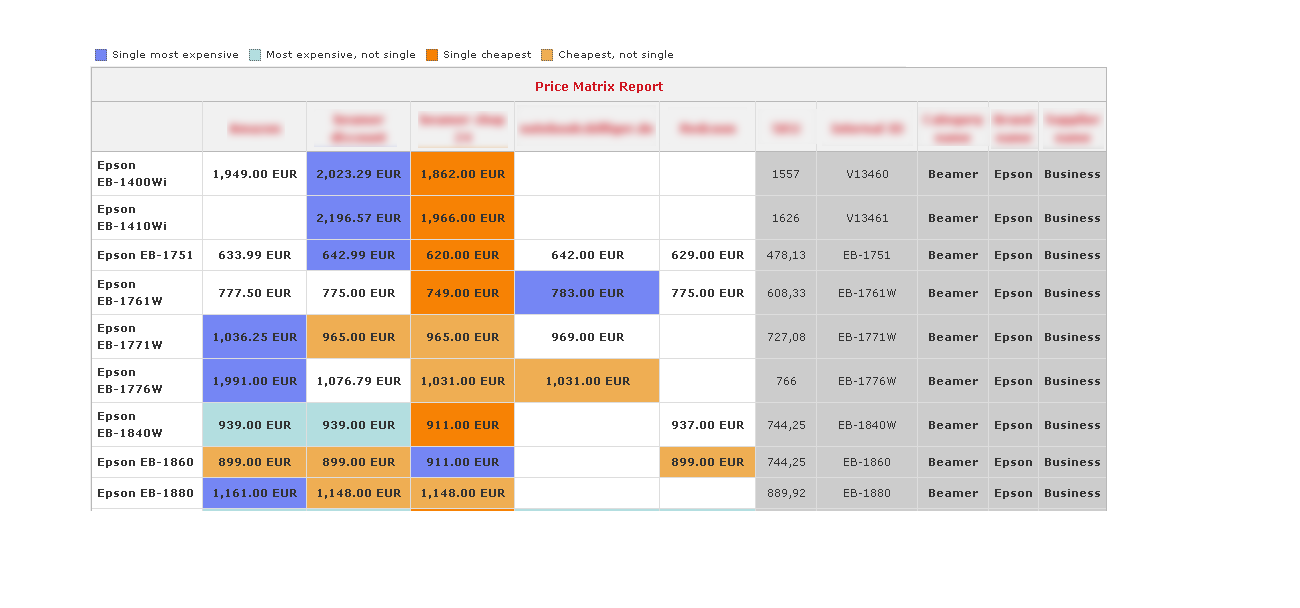The height and width of the screenshot is (608, 1300).
Task: Click the 1,161.00 EUR price cell
Action: coord(255,493)
